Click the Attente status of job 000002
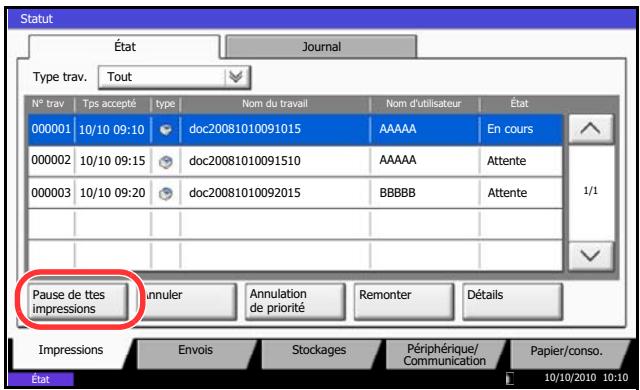The height and width of the screenshot is (390, 640). pyautogui.click(x=507, y=161)
